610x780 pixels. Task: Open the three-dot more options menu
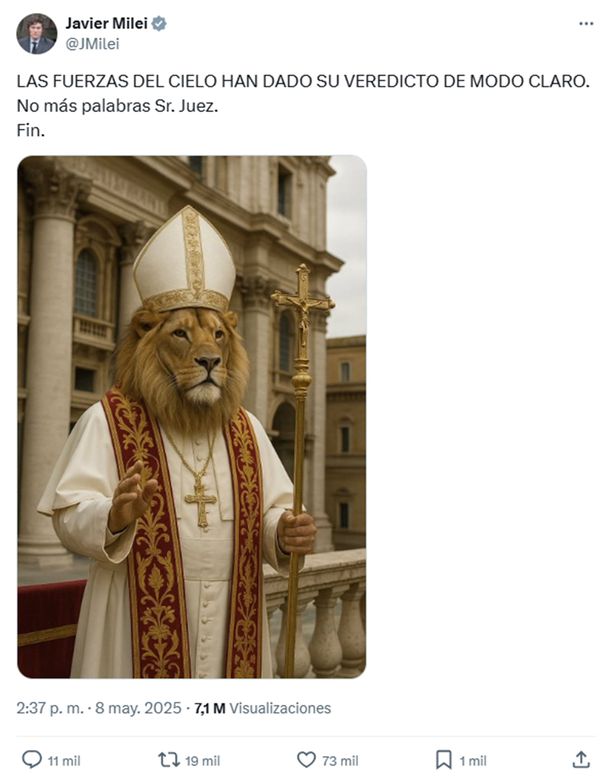point(586,24)
